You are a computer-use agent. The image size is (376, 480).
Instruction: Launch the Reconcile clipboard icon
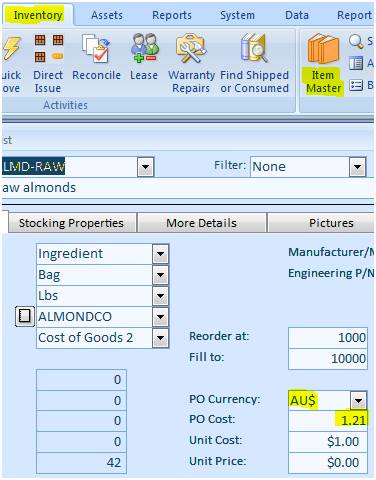click(x=96, y=48)
